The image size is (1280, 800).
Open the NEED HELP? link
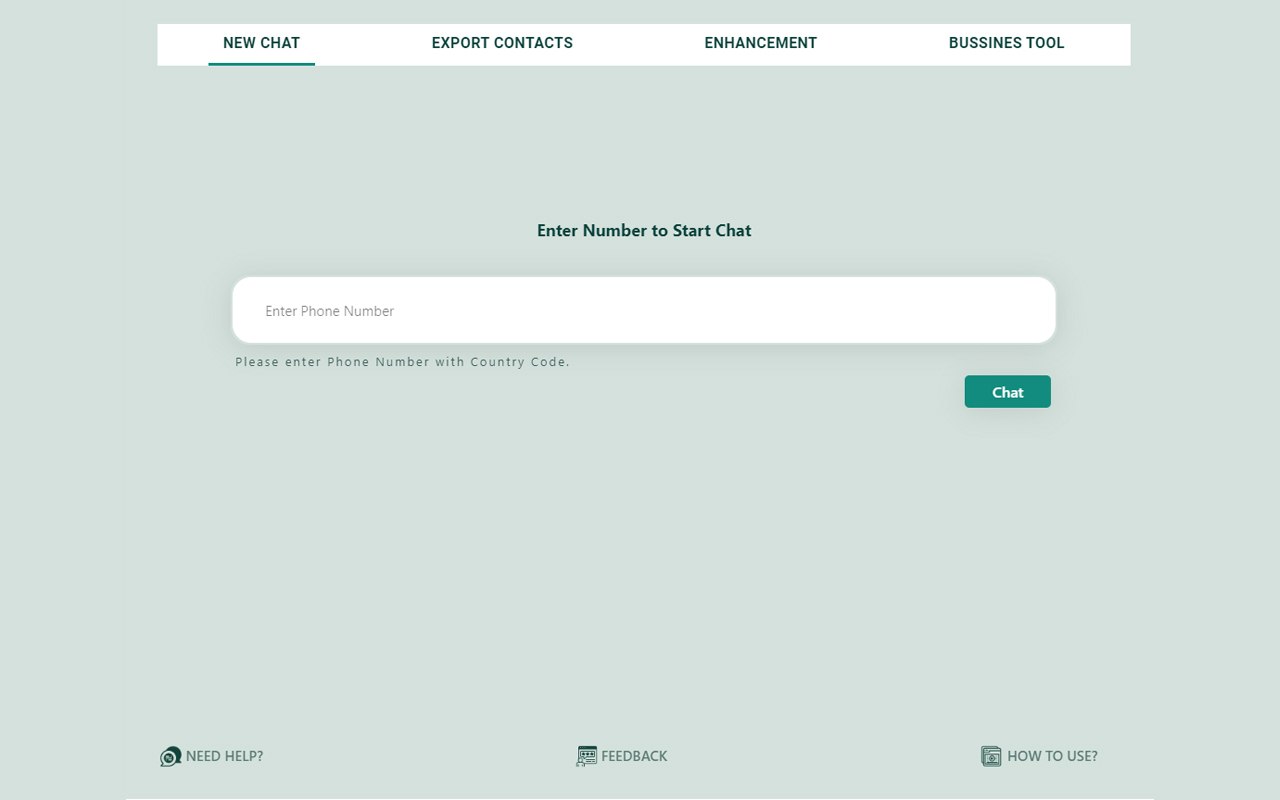coord(225,756)
